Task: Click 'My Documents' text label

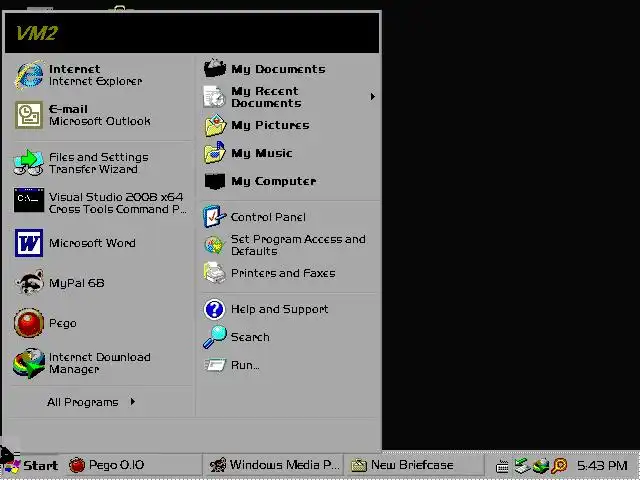Action: click(278, 69)
